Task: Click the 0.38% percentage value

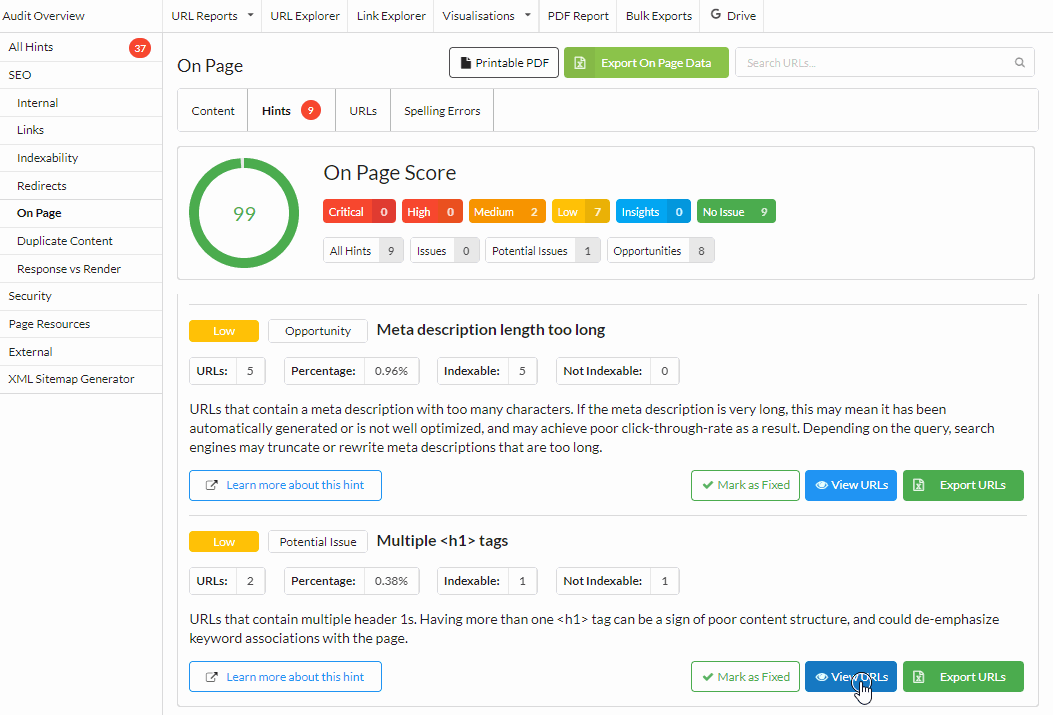Action: (392, 581)
